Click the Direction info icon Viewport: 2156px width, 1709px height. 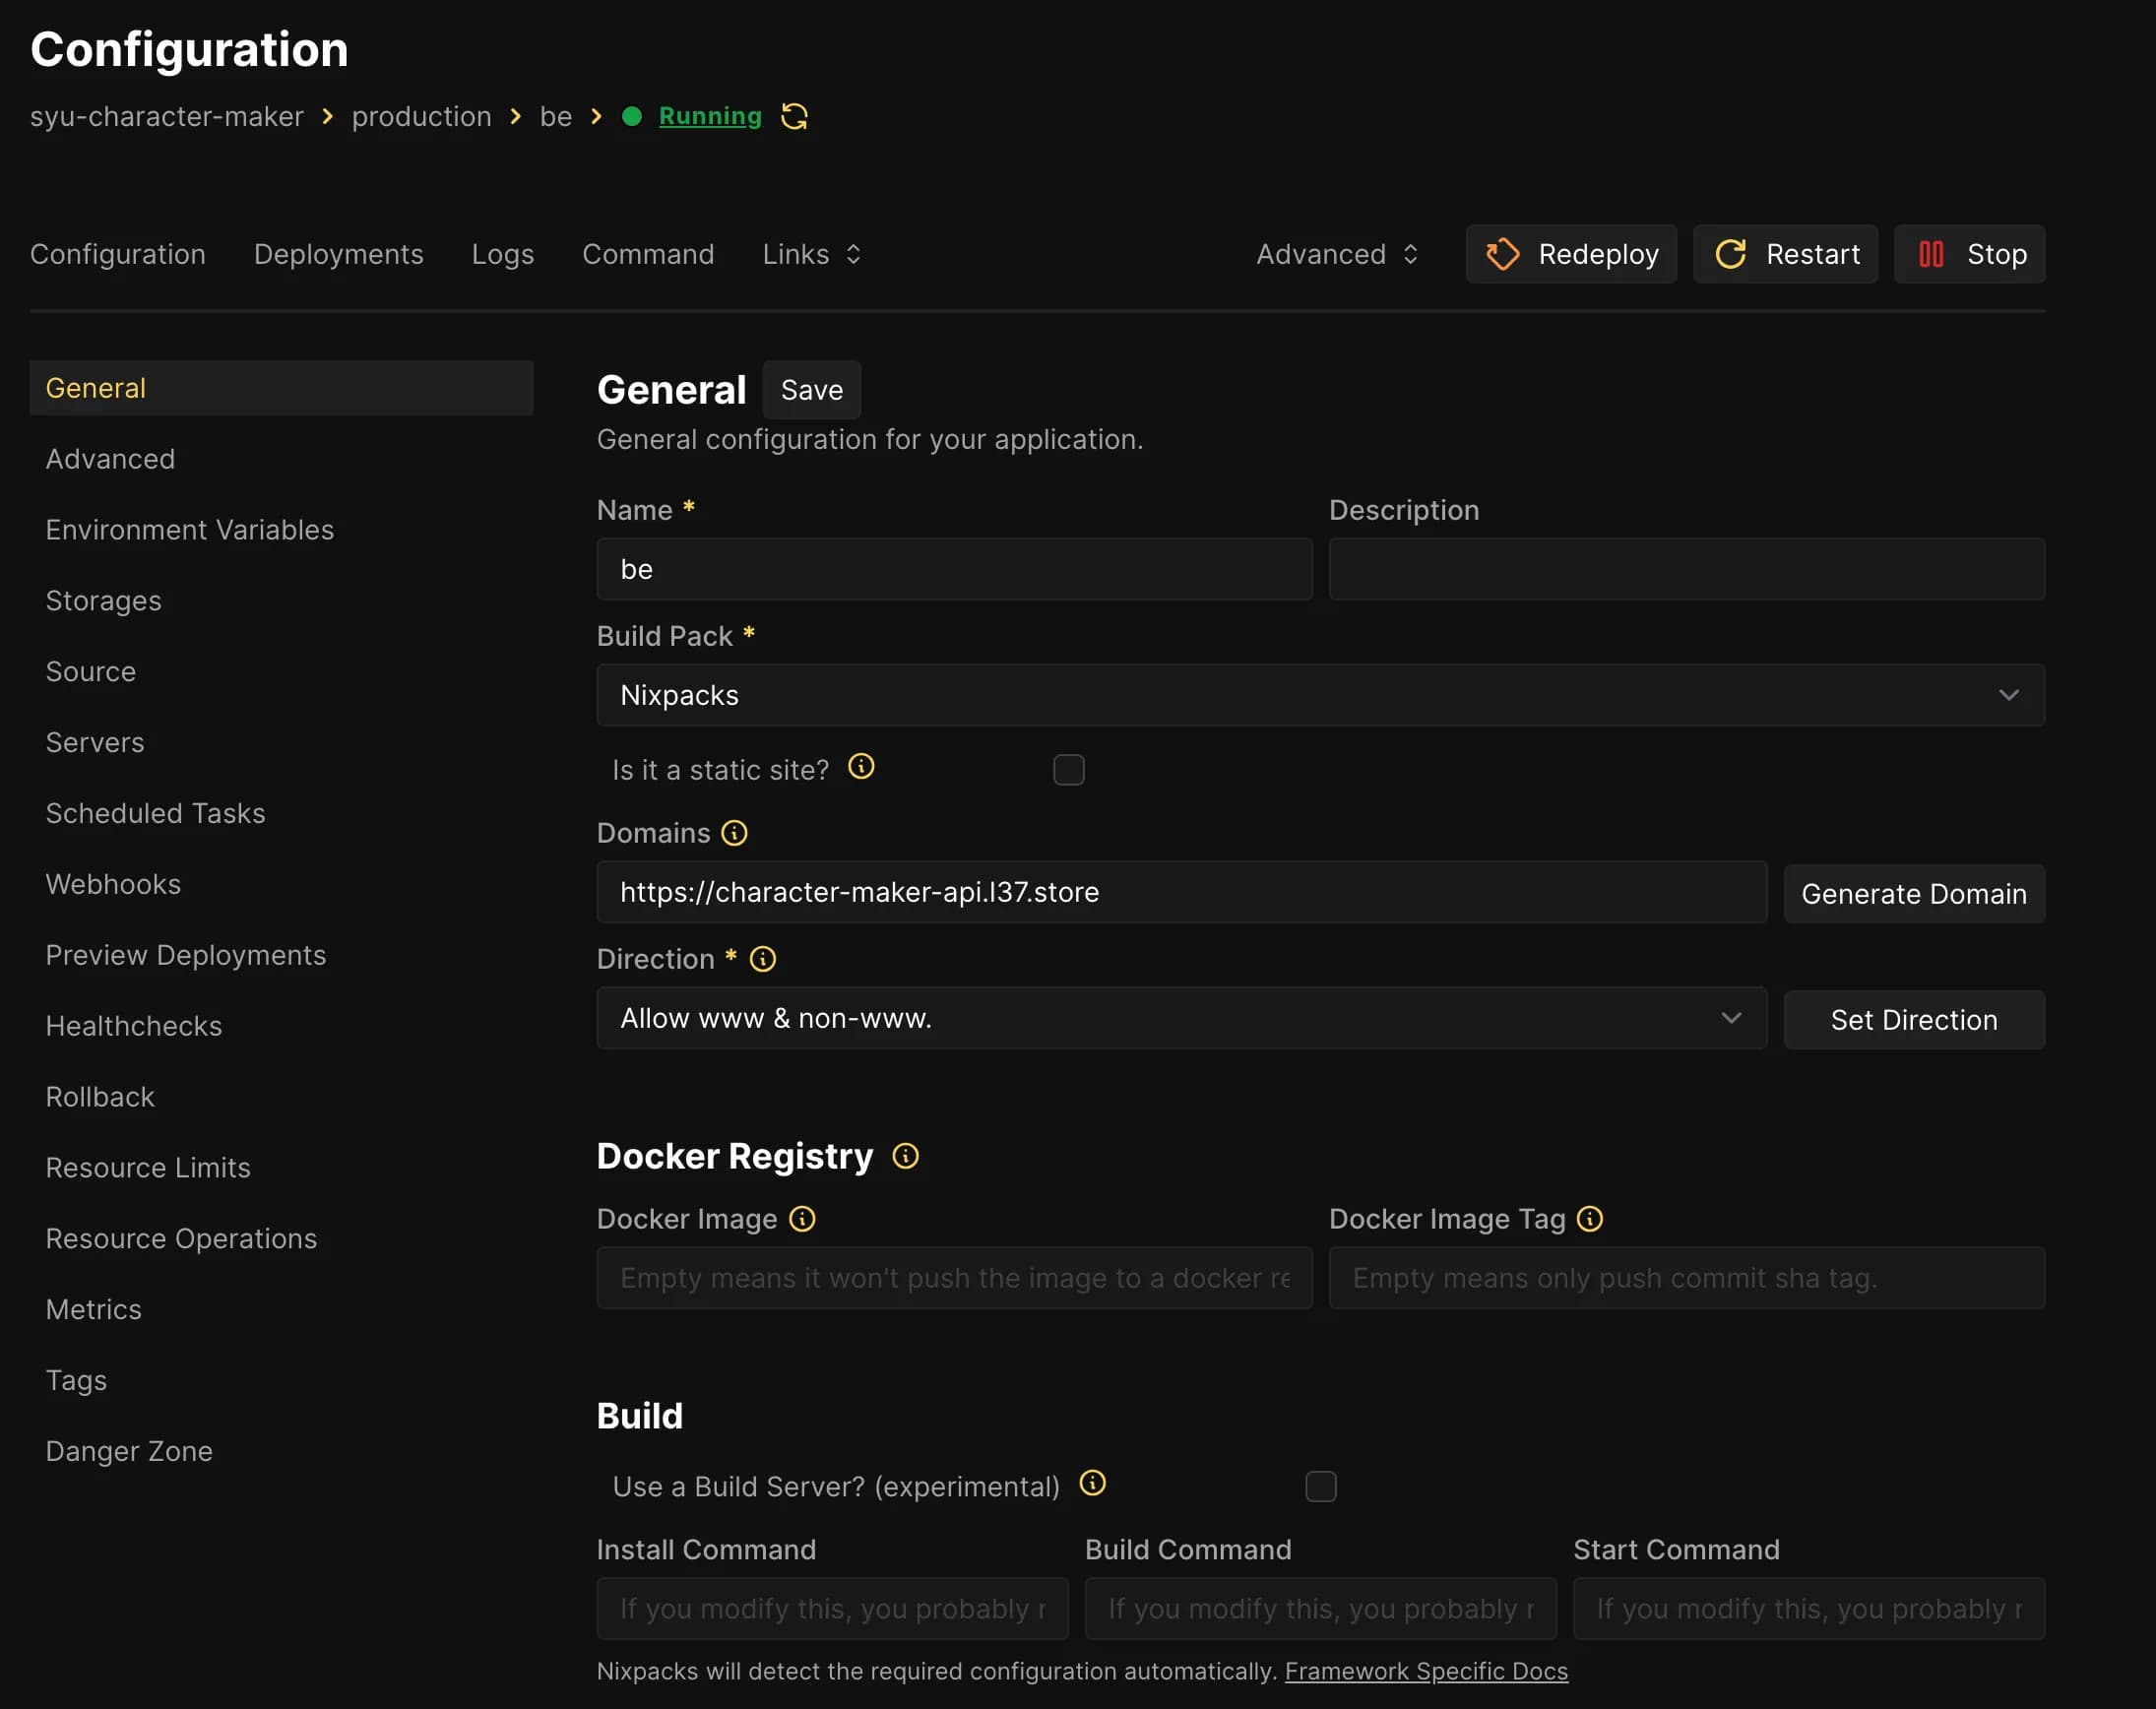pyautogui.click(x=763, y=959)
